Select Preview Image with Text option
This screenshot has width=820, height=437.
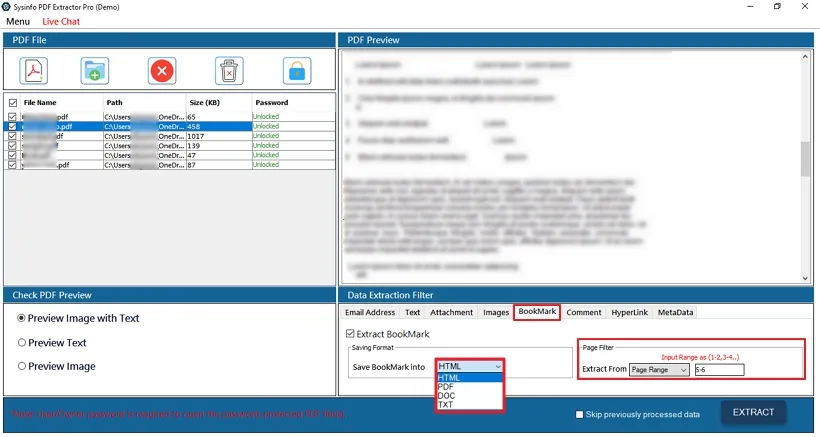pos(21,318)
